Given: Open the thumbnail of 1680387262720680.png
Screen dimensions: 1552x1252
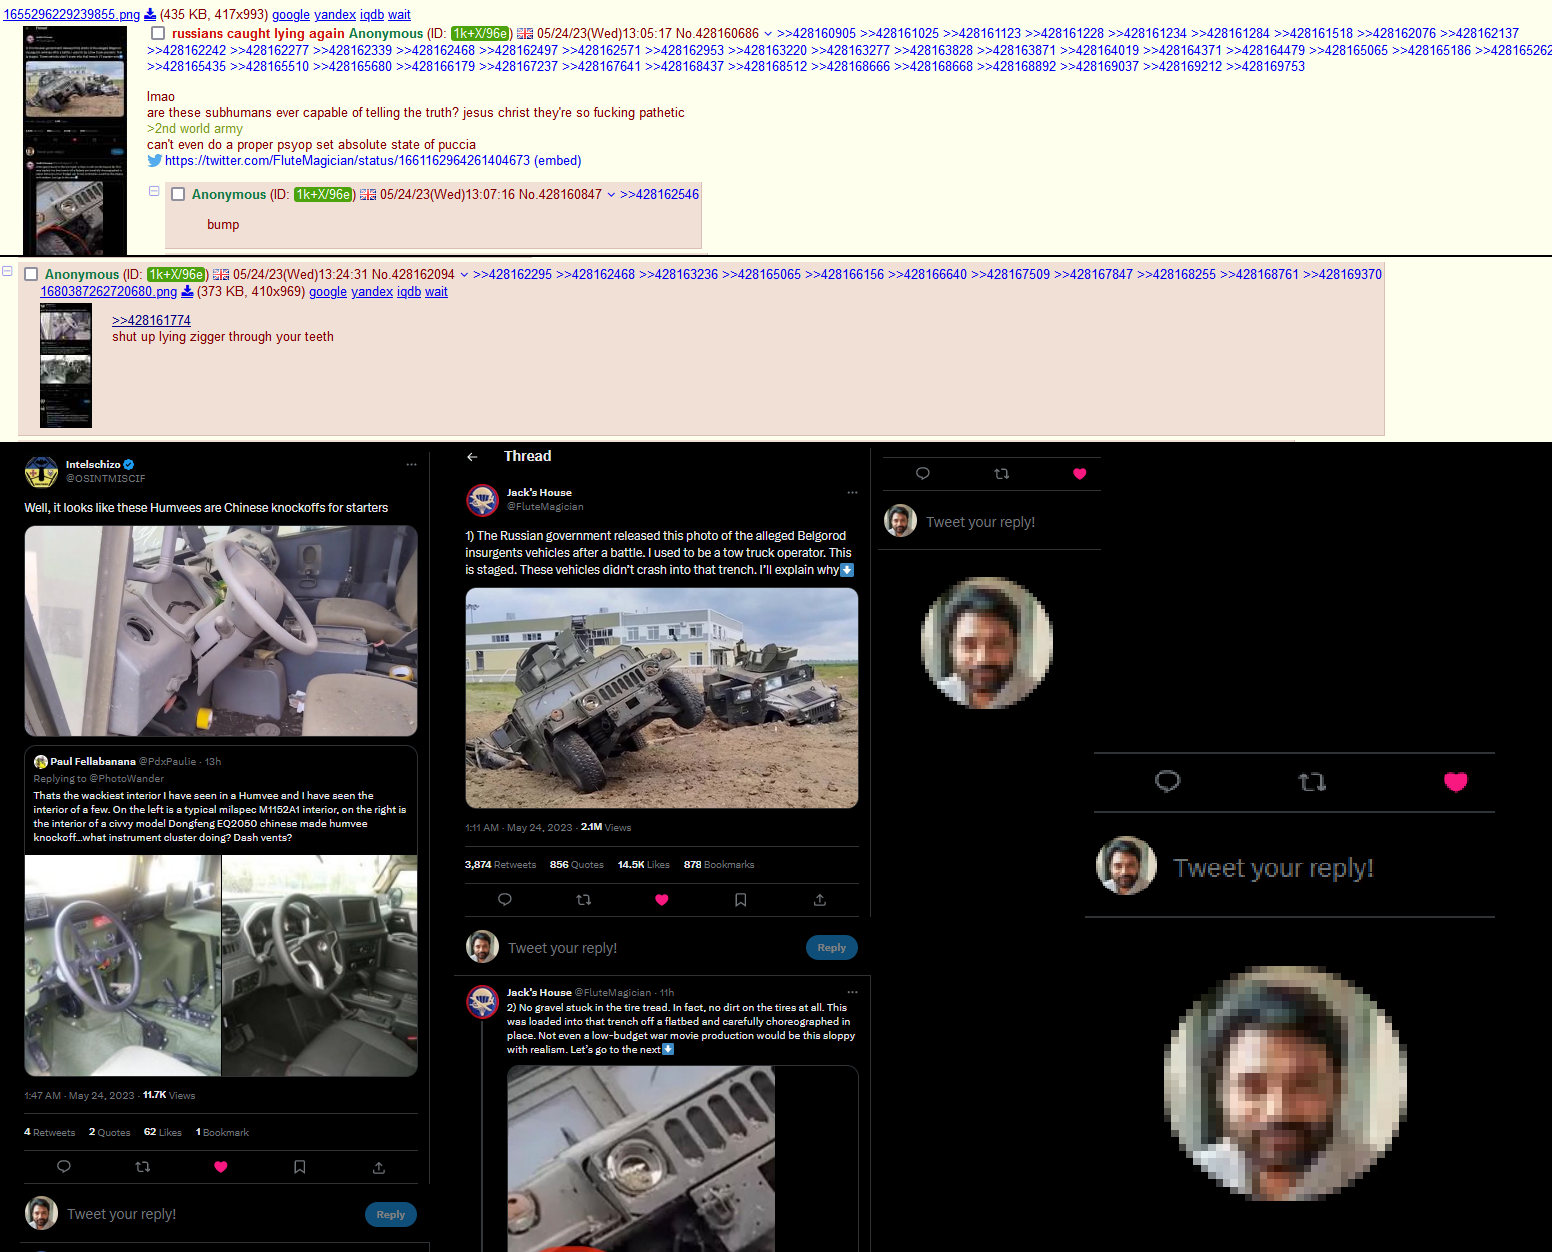Looking at the screenshot, I should [x=66, y=366].
